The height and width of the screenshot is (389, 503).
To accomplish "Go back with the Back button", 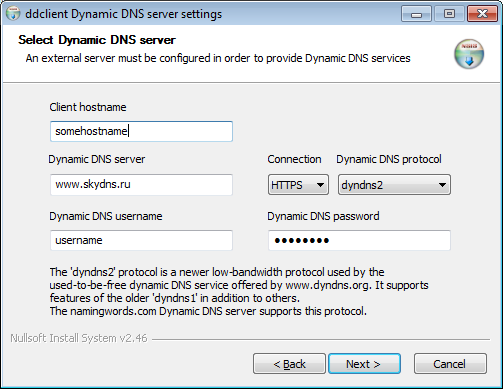I will point(289,364).
